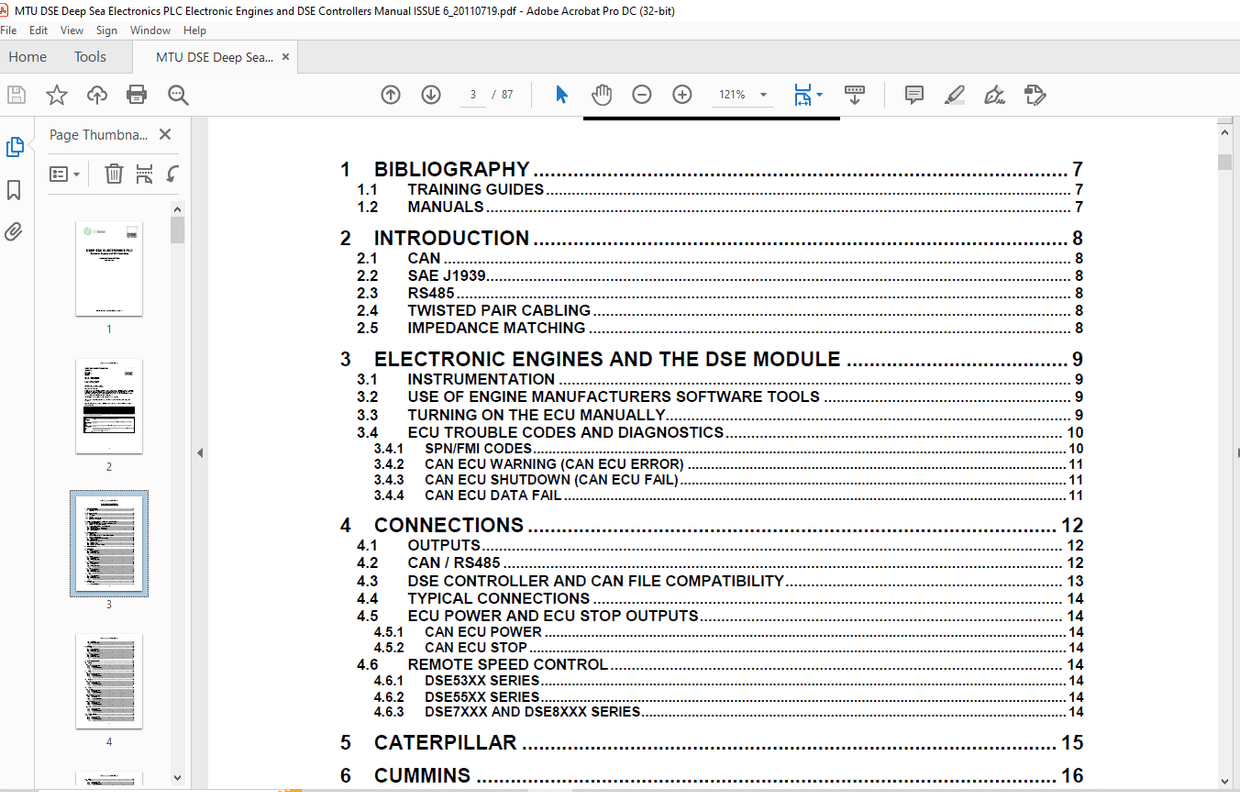The height and width of the screenshot is (792, 1240).
Task: Zoom out of the document
Action: [x=641, y=94]
